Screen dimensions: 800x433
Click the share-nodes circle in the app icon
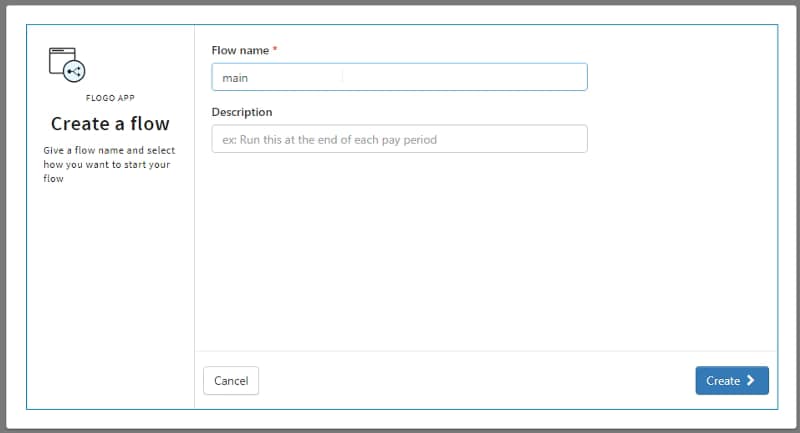pyautogui.click(x=74, y=71)
